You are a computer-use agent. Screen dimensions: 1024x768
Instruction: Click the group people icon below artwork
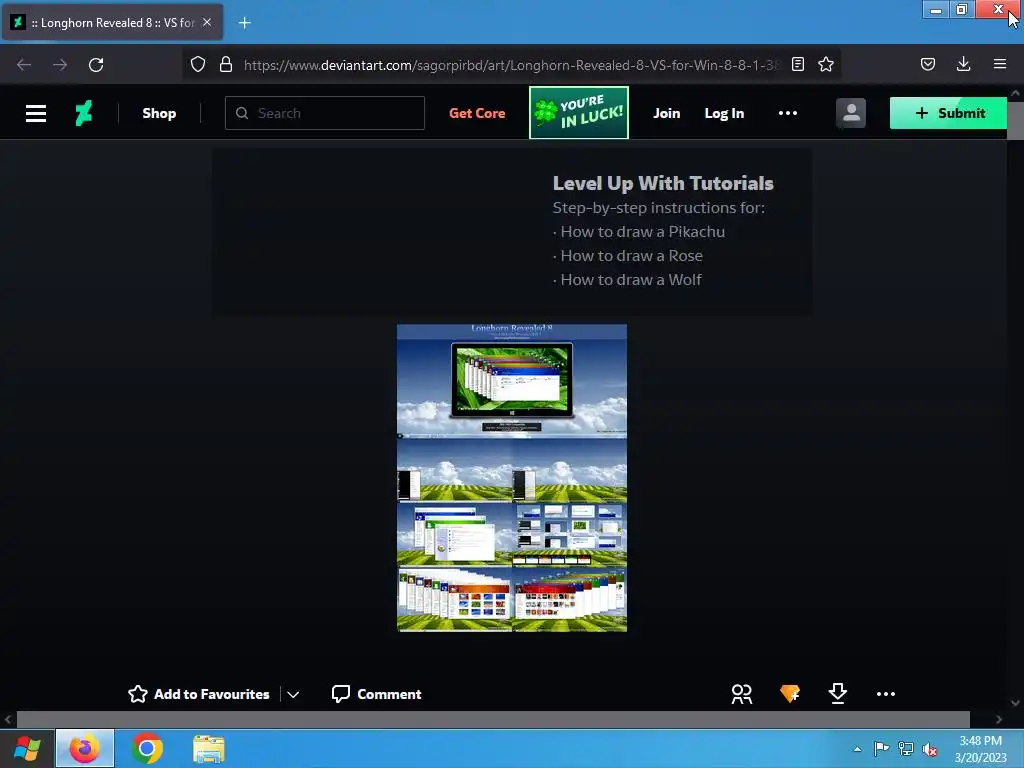click(742, 694)
